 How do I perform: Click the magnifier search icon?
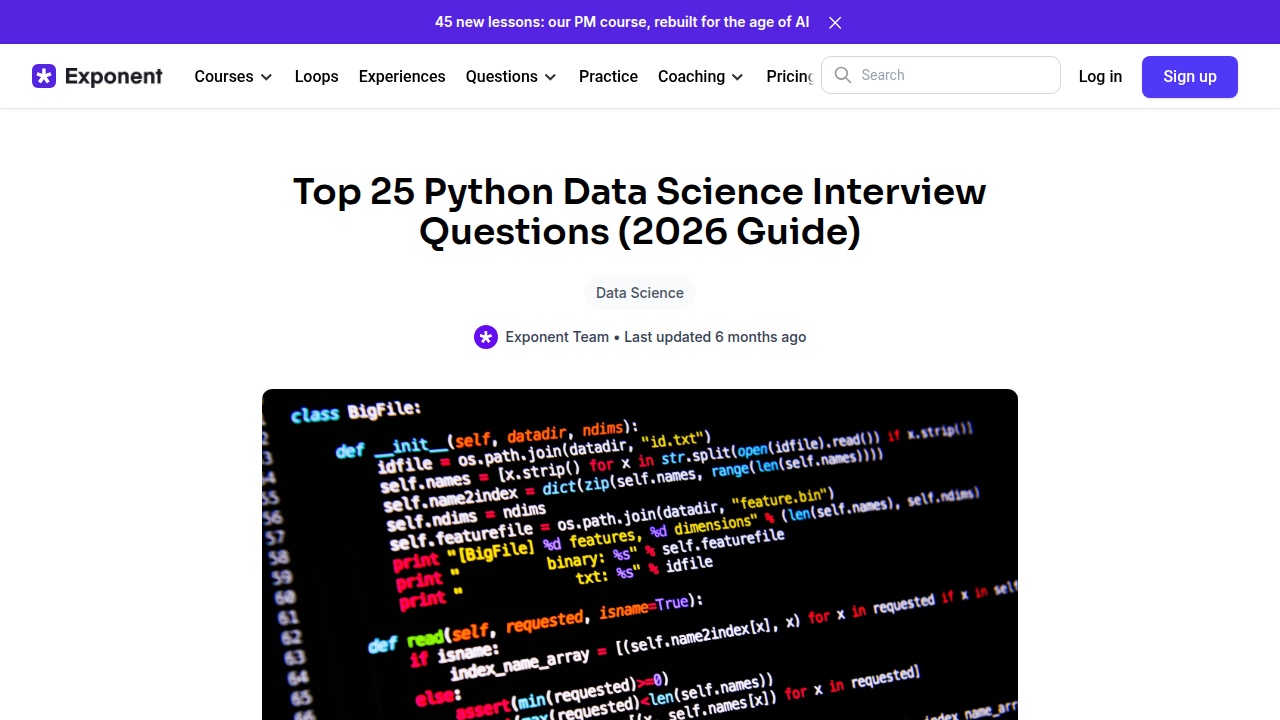(x=843, y=75)
